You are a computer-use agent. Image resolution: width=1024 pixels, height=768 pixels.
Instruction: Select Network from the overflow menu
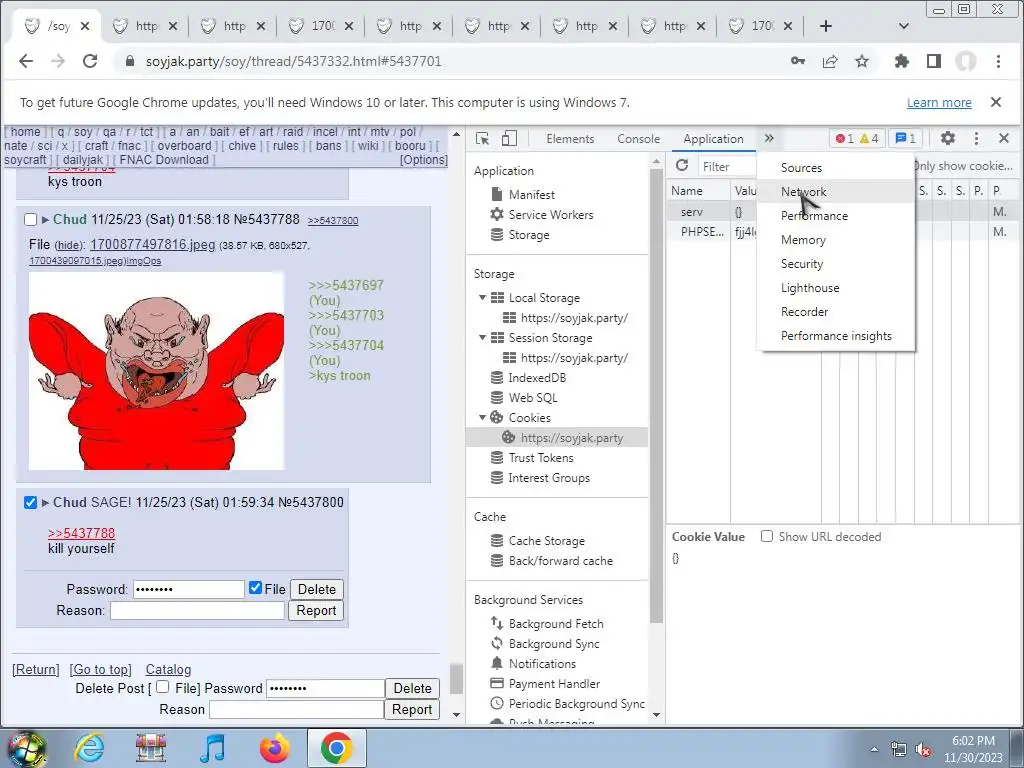tap(835, 192)
